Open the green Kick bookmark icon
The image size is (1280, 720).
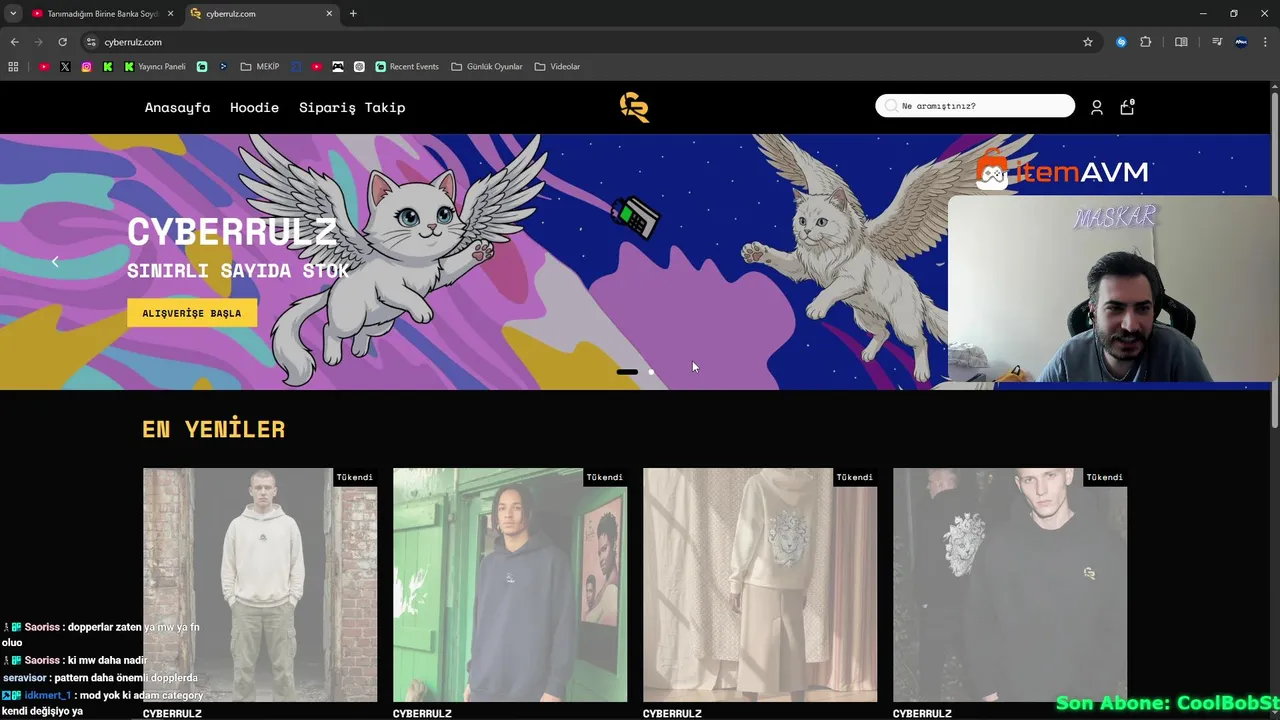(108, 67)
